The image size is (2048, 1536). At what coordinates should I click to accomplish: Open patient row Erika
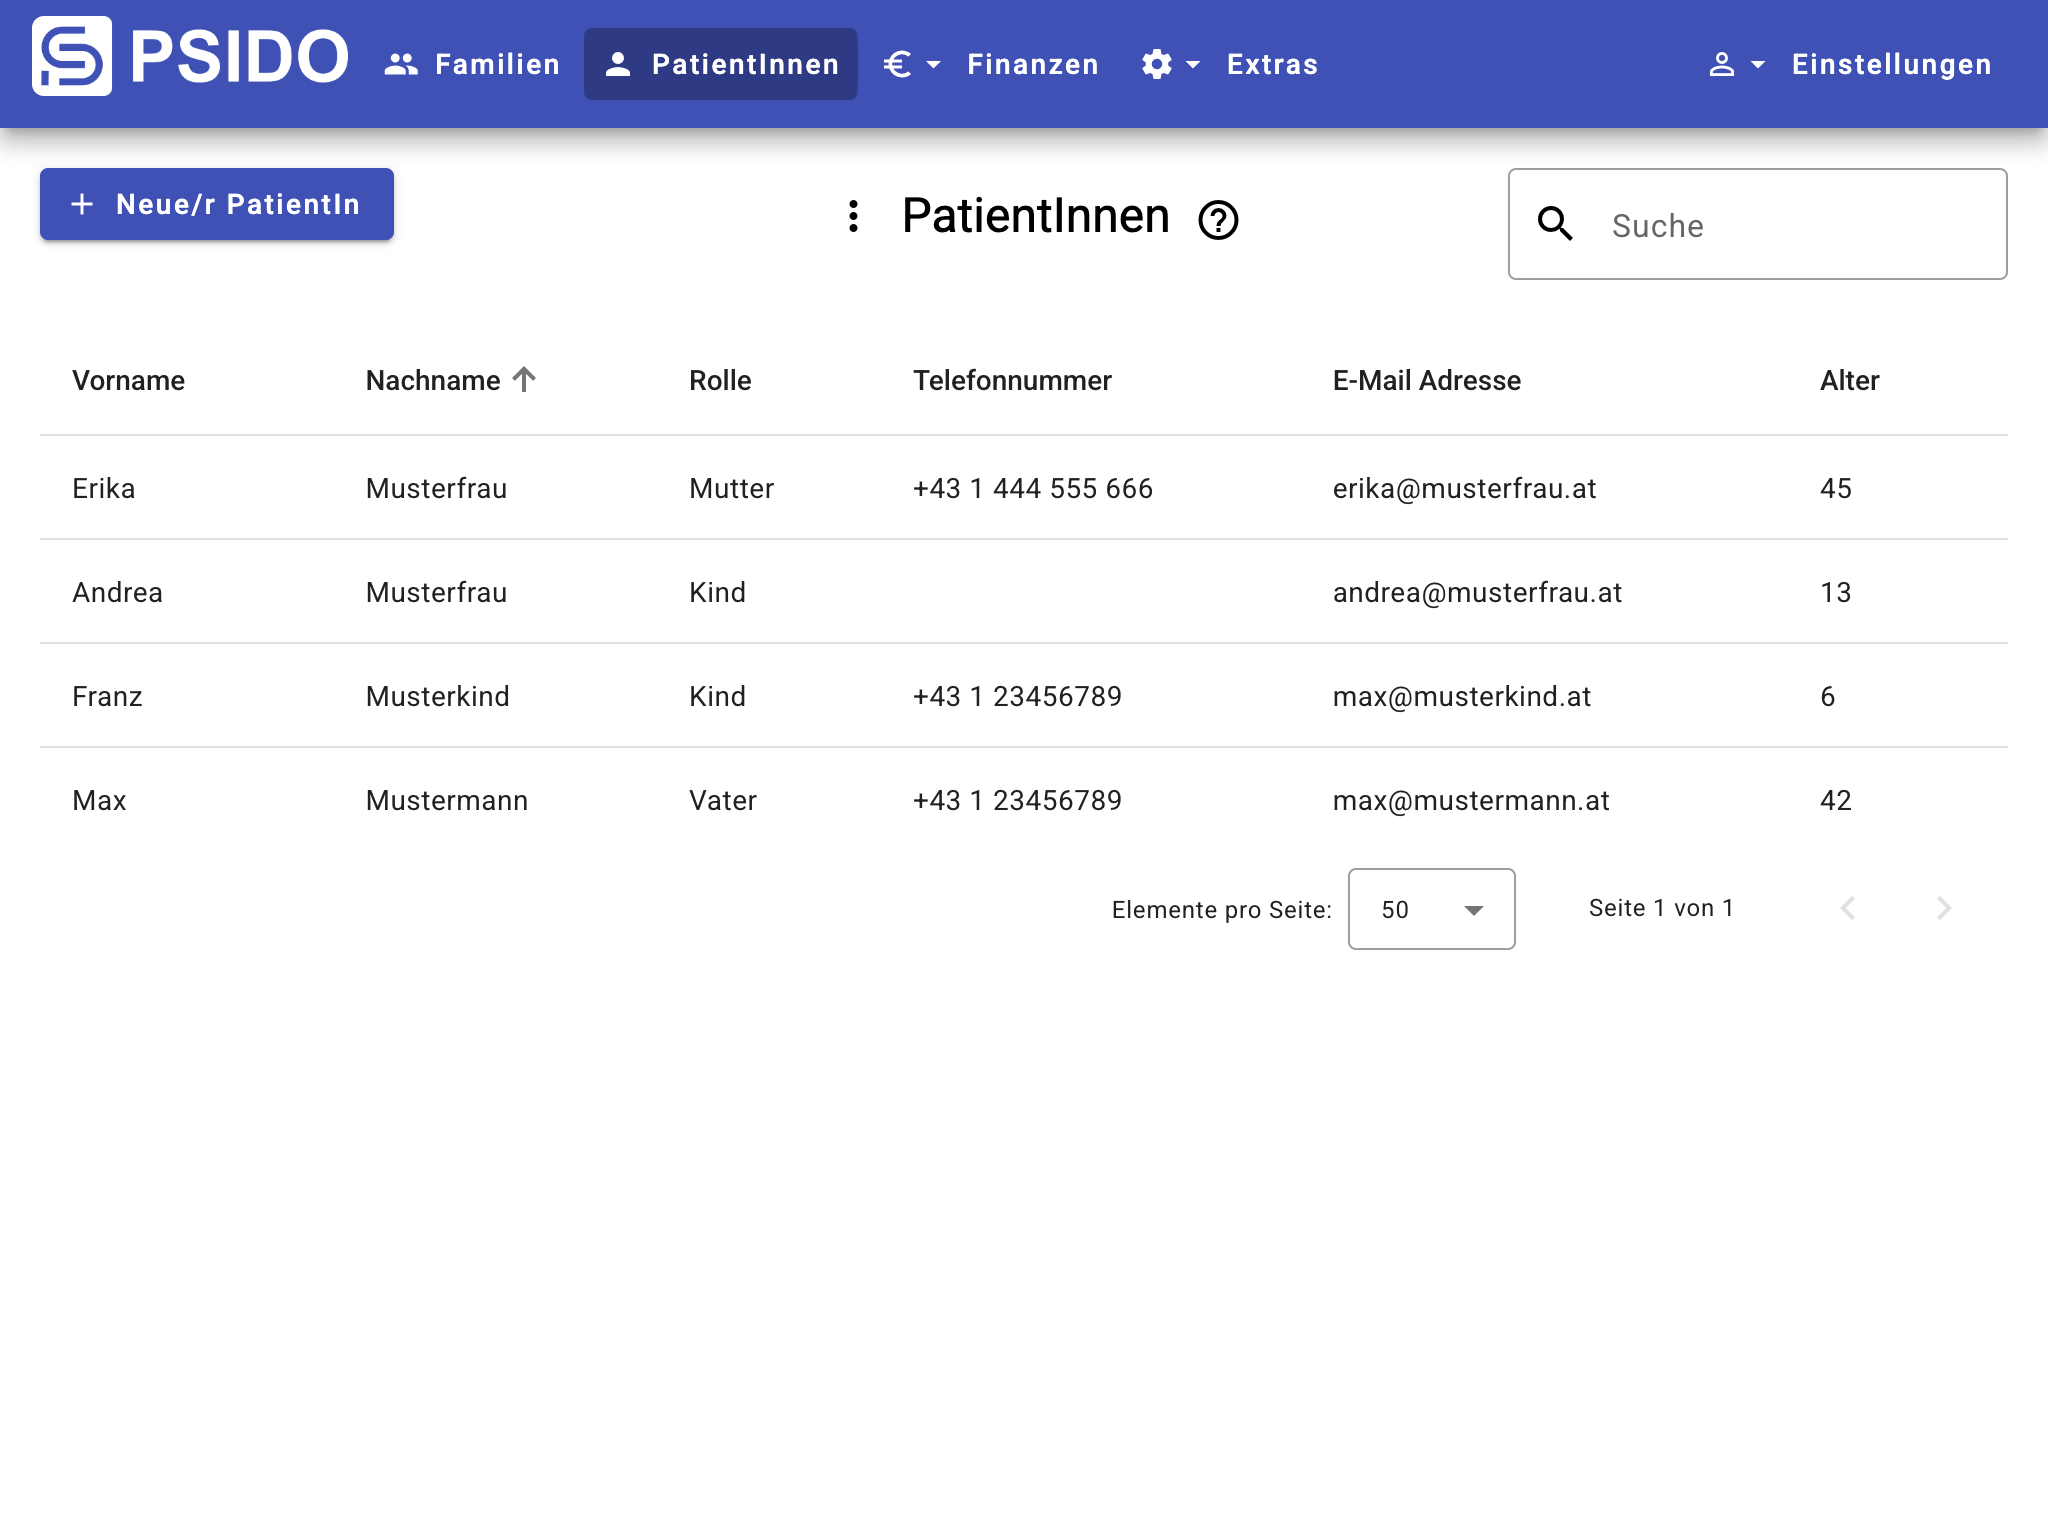pyautogui.click(x=1024, y=488)
